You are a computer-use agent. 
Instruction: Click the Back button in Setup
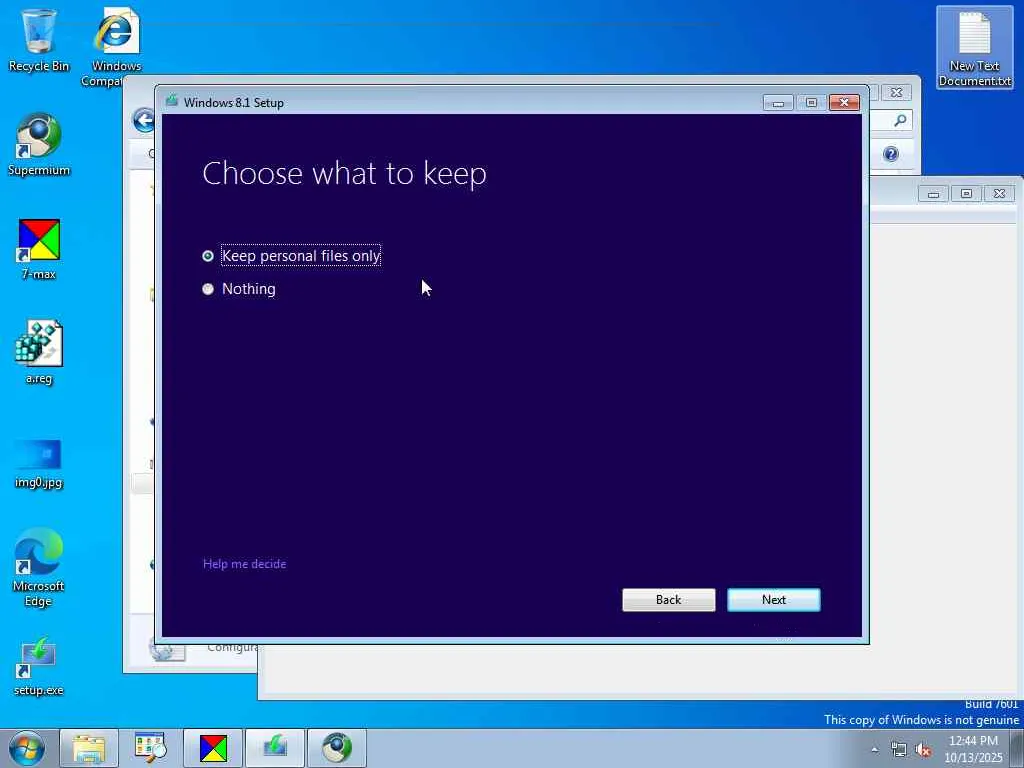coord(668,600)
